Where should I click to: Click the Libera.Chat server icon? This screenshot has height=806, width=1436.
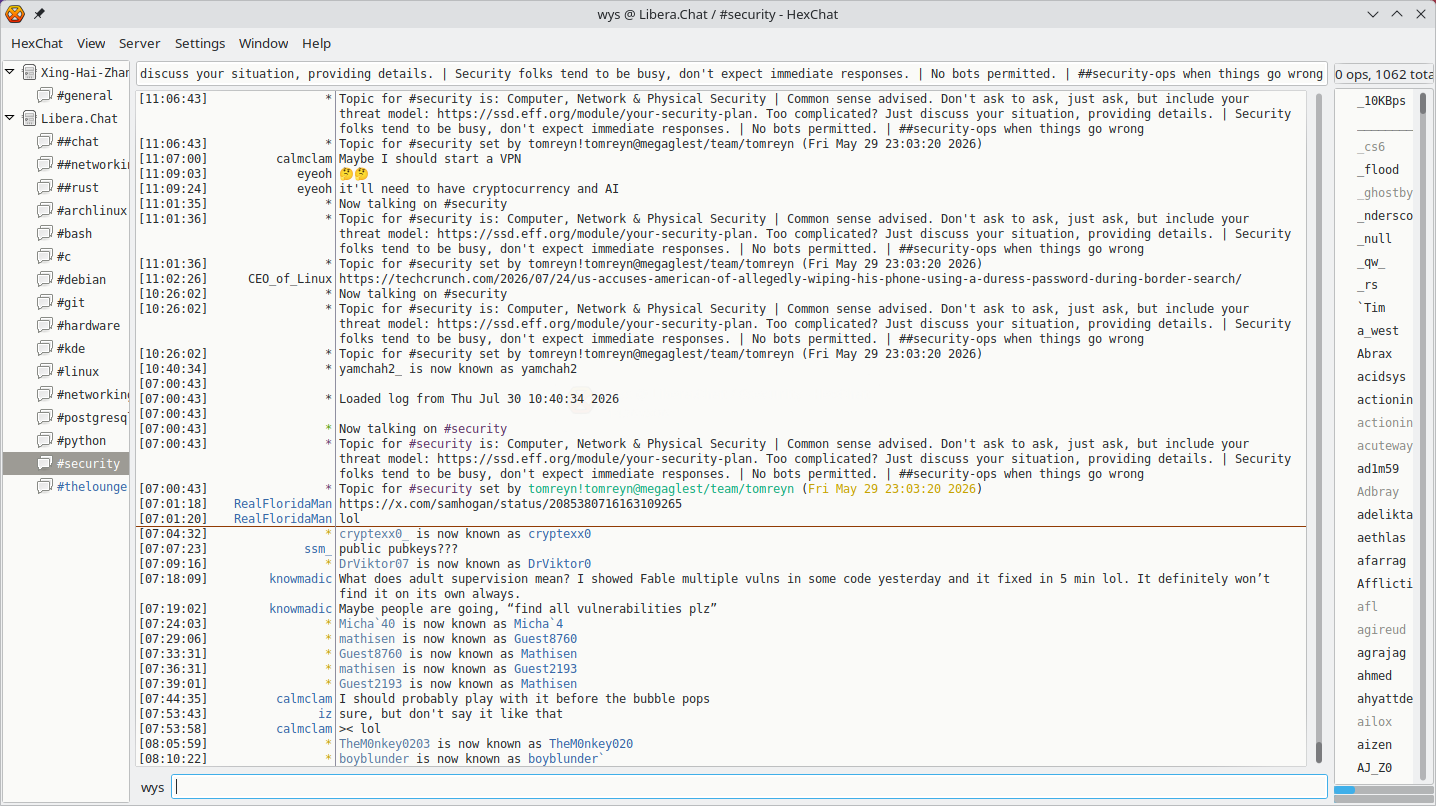tap(29, 119)
